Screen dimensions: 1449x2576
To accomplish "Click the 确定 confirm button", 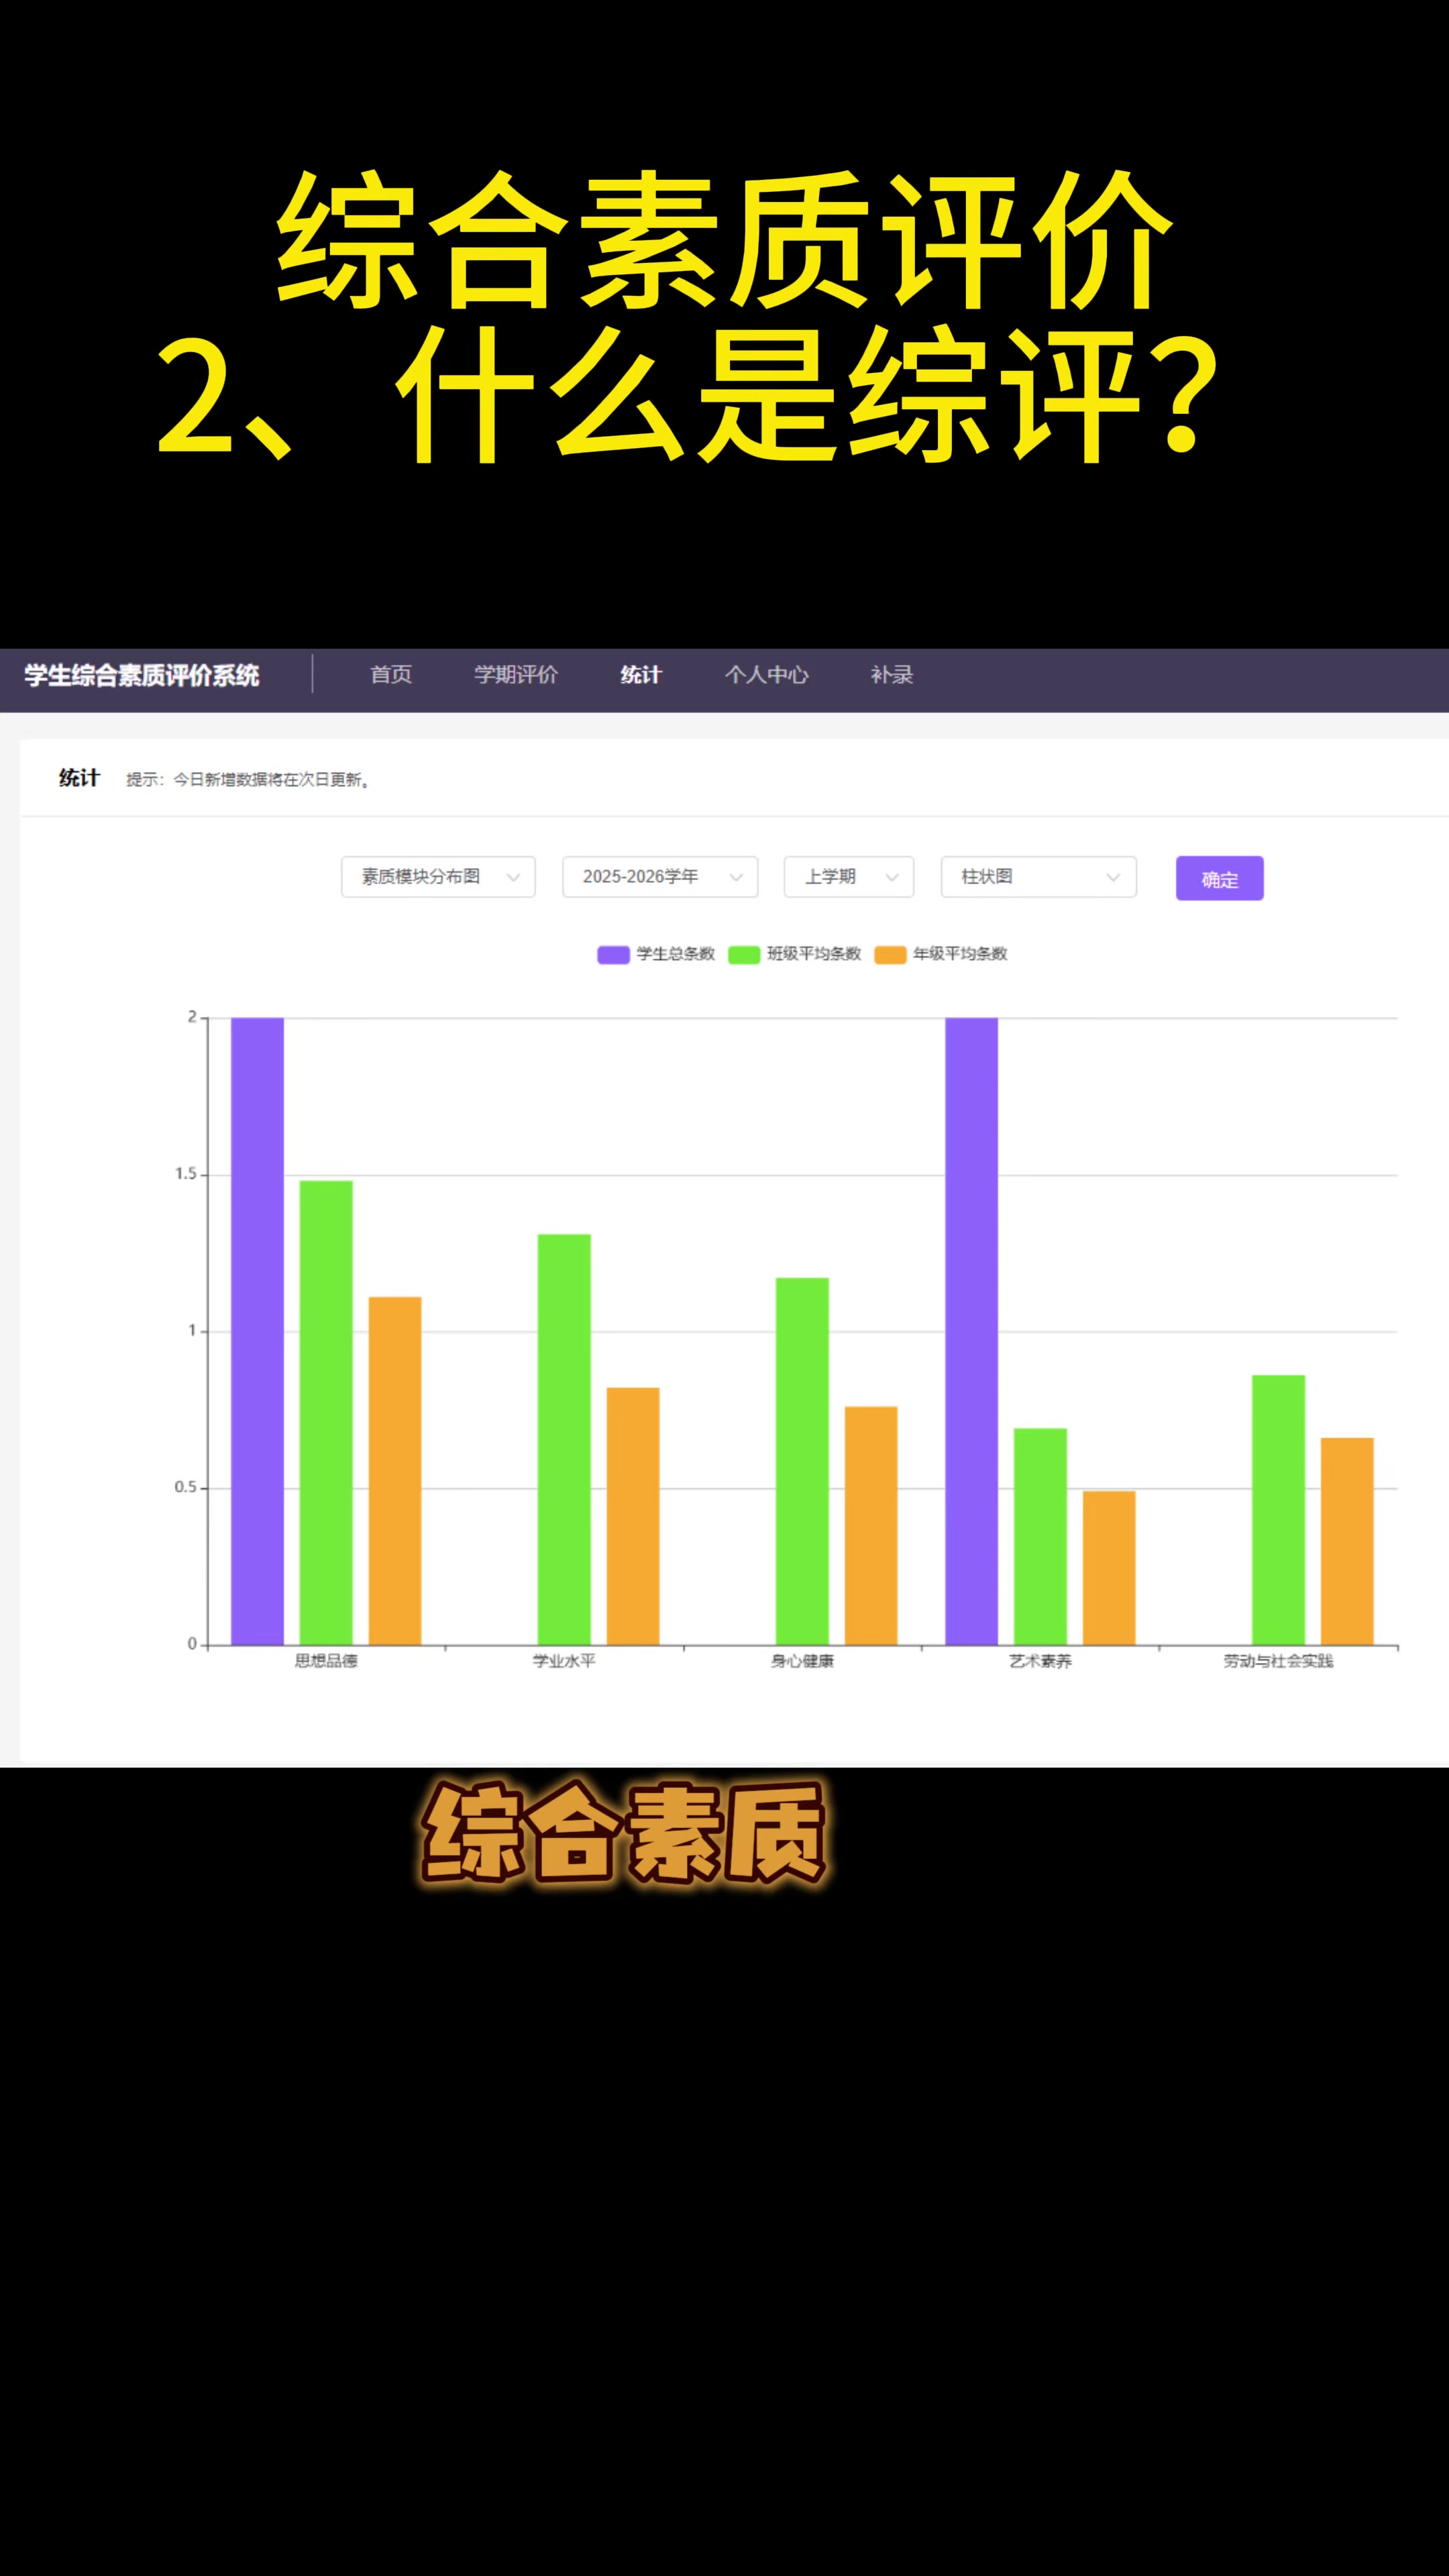I will click(x=1219, y=879).
